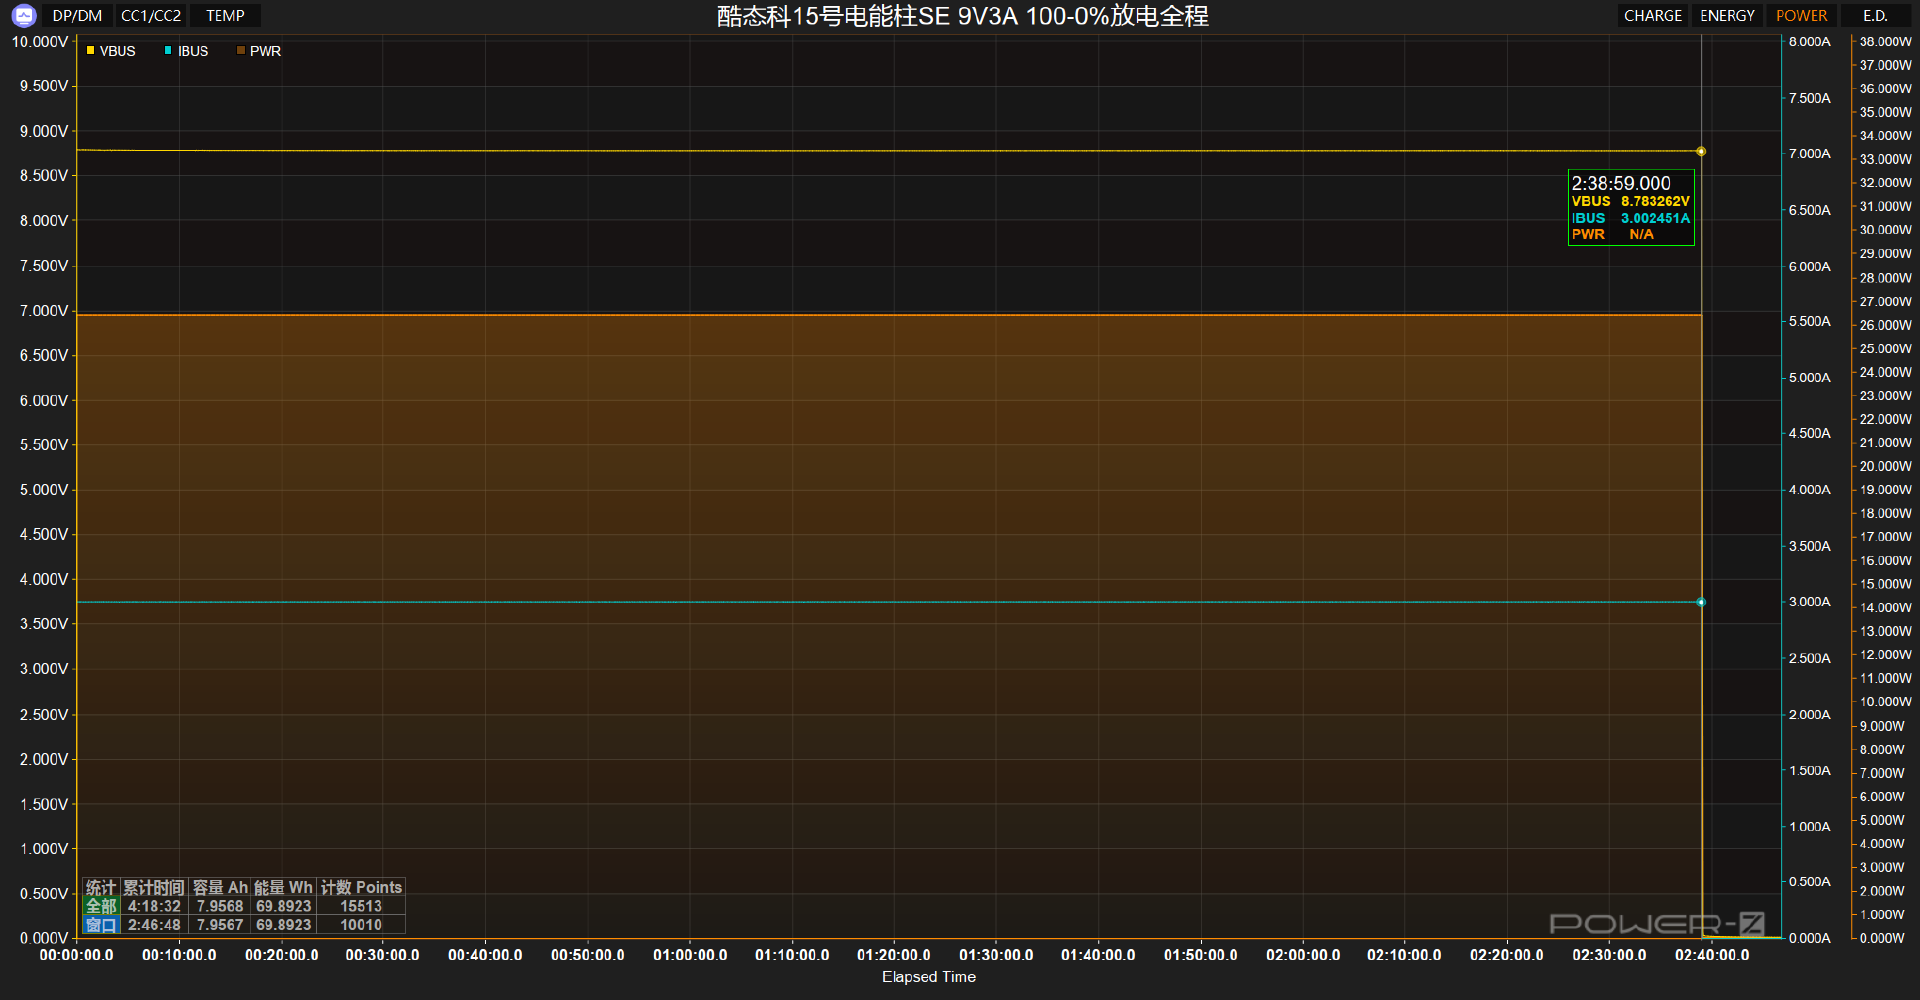This screenshot has height=1000, width=1920.
Task: Click the 全部 energy value 69.8923
Action: pos(283,906)
